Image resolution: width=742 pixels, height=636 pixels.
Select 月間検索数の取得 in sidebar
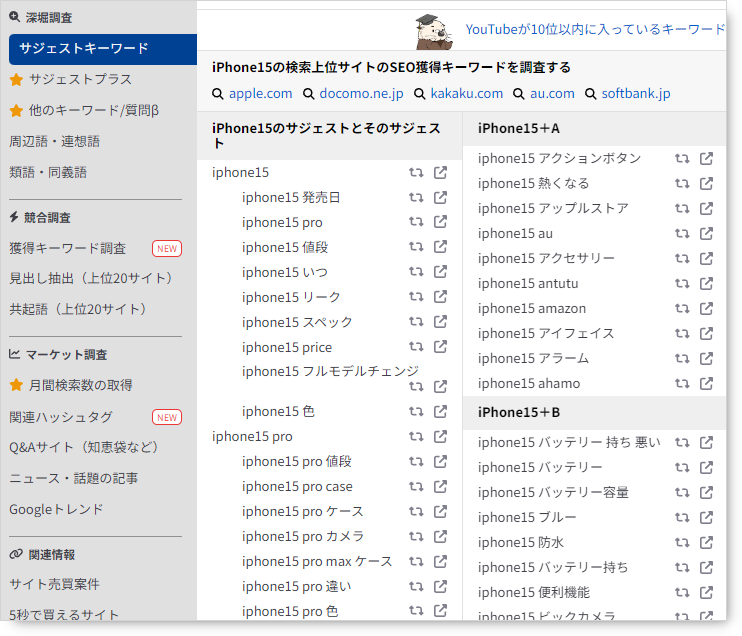point(80,385)
